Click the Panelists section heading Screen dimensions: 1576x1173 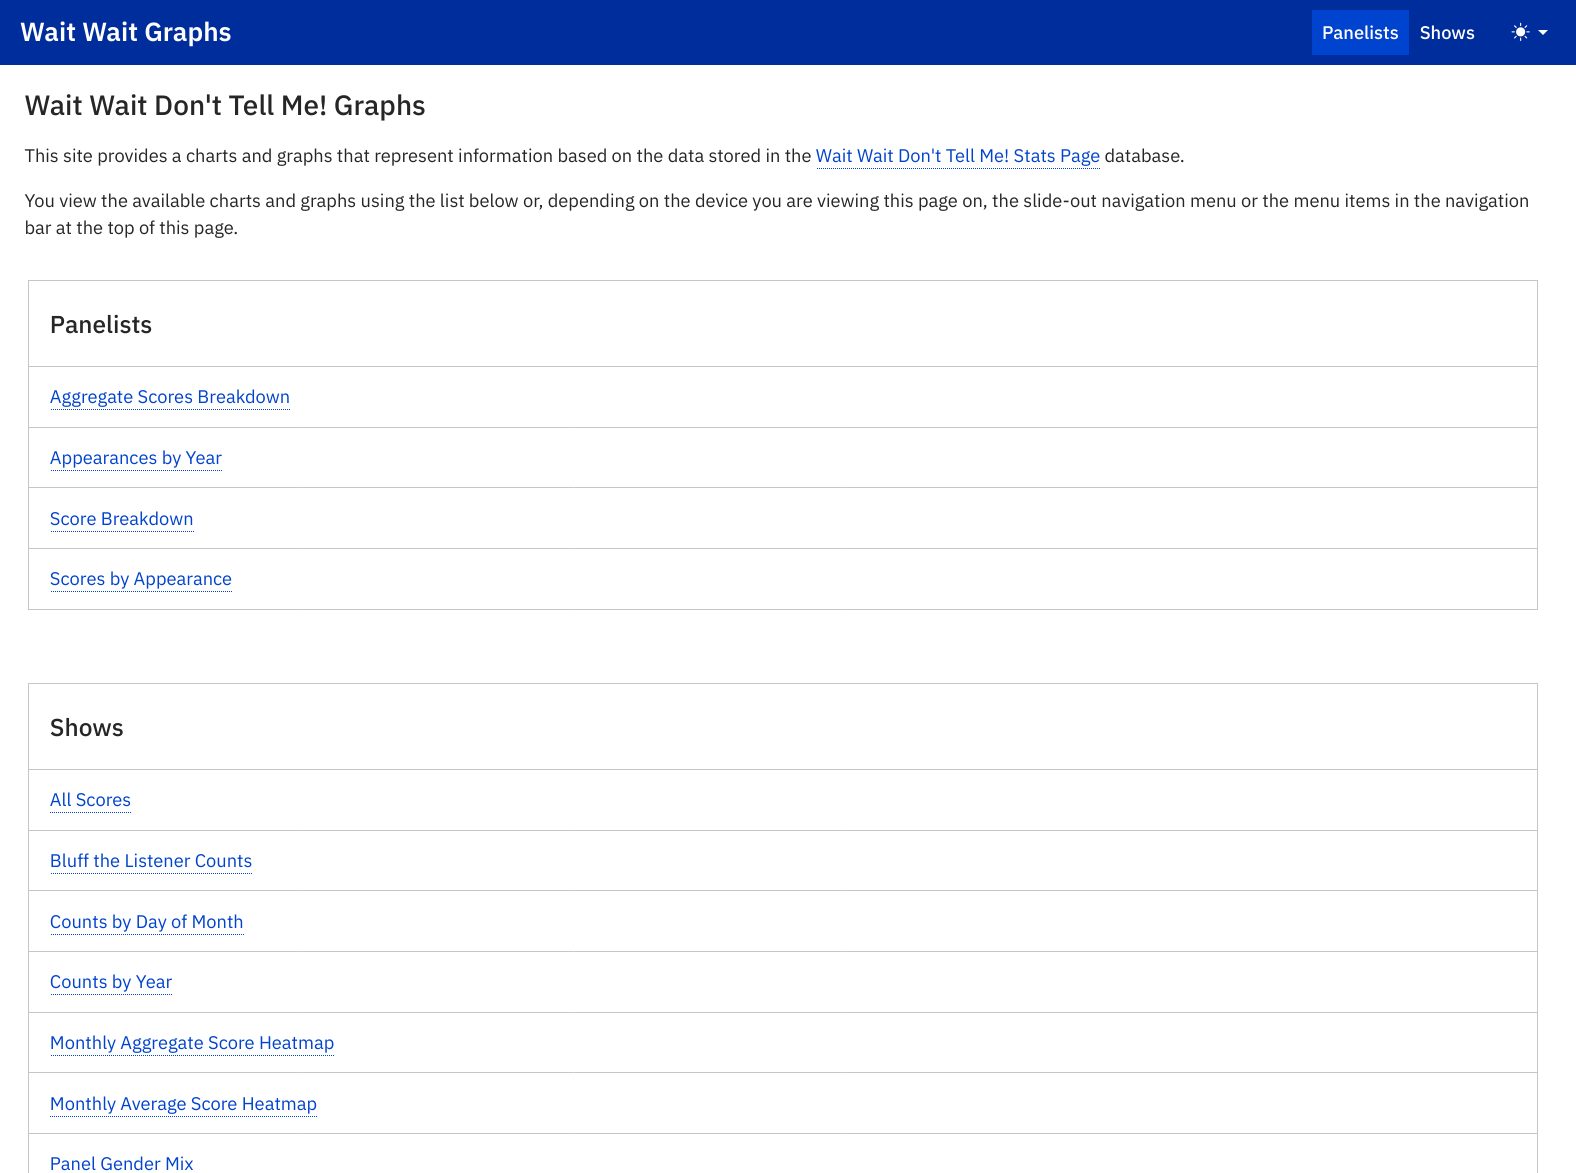point(101,325)
